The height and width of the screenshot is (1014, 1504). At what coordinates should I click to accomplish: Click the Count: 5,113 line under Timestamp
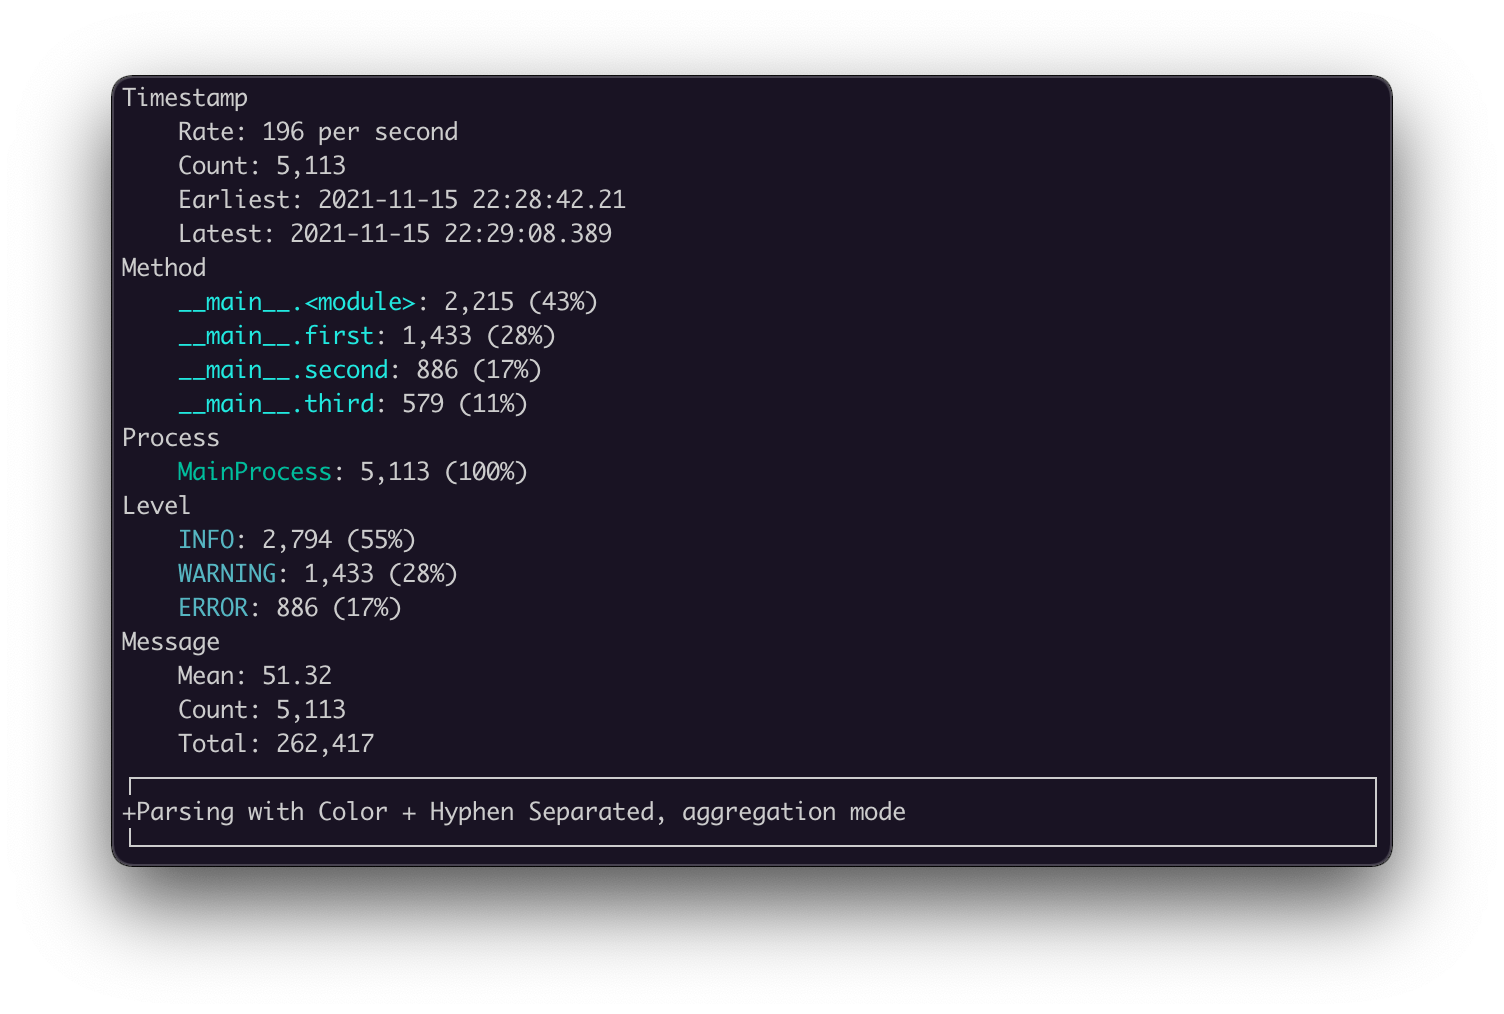[x=262, y=166]
